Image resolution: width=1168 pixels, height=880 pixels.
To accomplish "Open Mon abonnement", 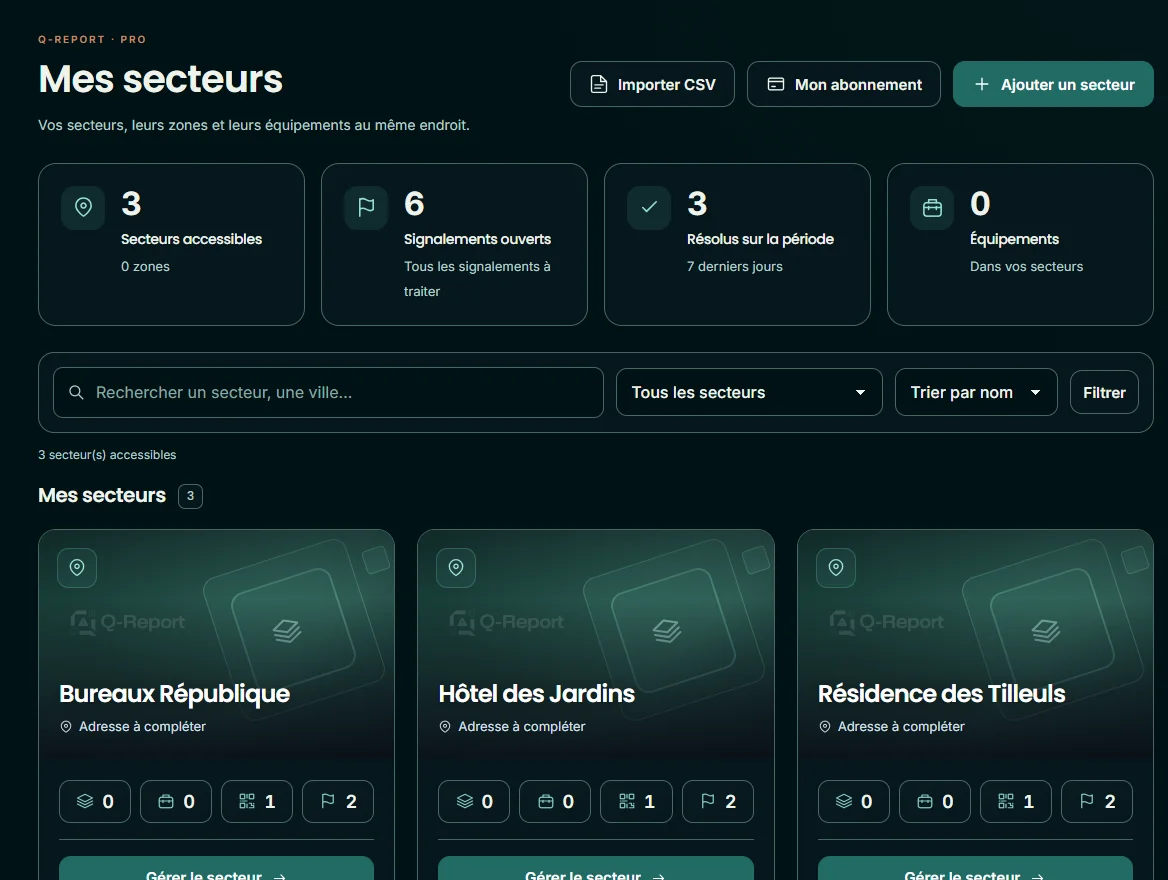I will coord(843,84).
